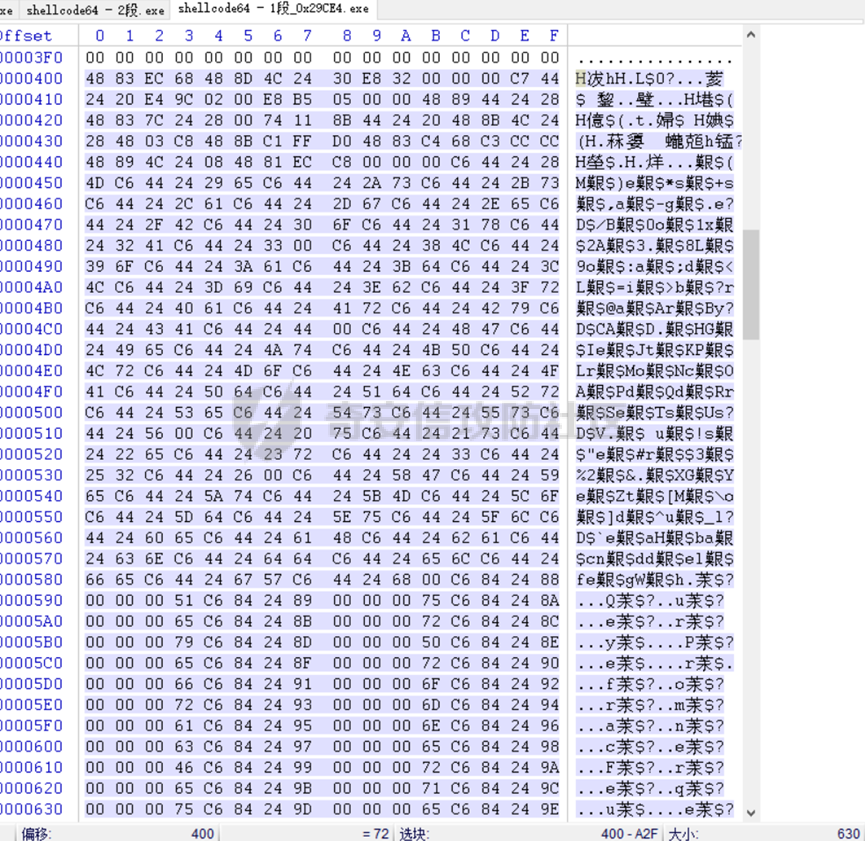Click text column of row 00000630
This screenshot has width=865, height=841.
[654, 810]
